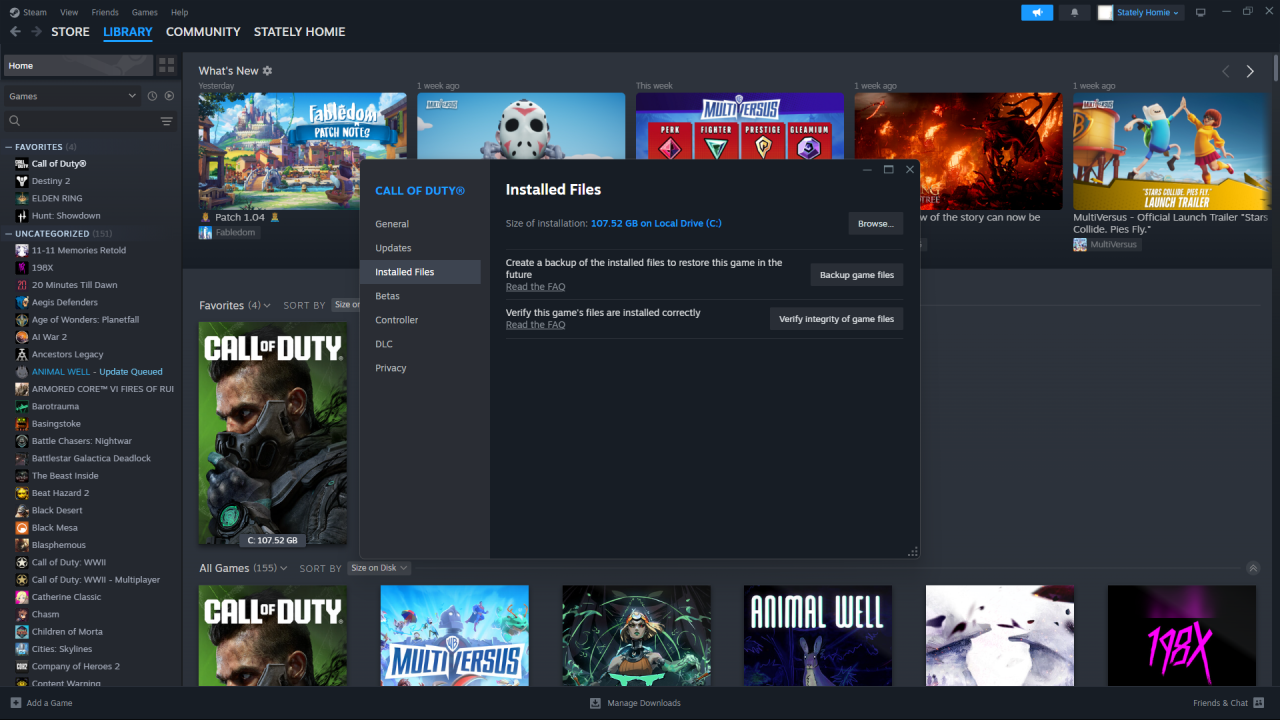Click the next arrow in What's New
Image resolution: width=1280 pixels, height=720 pixels.
click(x=1249, y=71)
